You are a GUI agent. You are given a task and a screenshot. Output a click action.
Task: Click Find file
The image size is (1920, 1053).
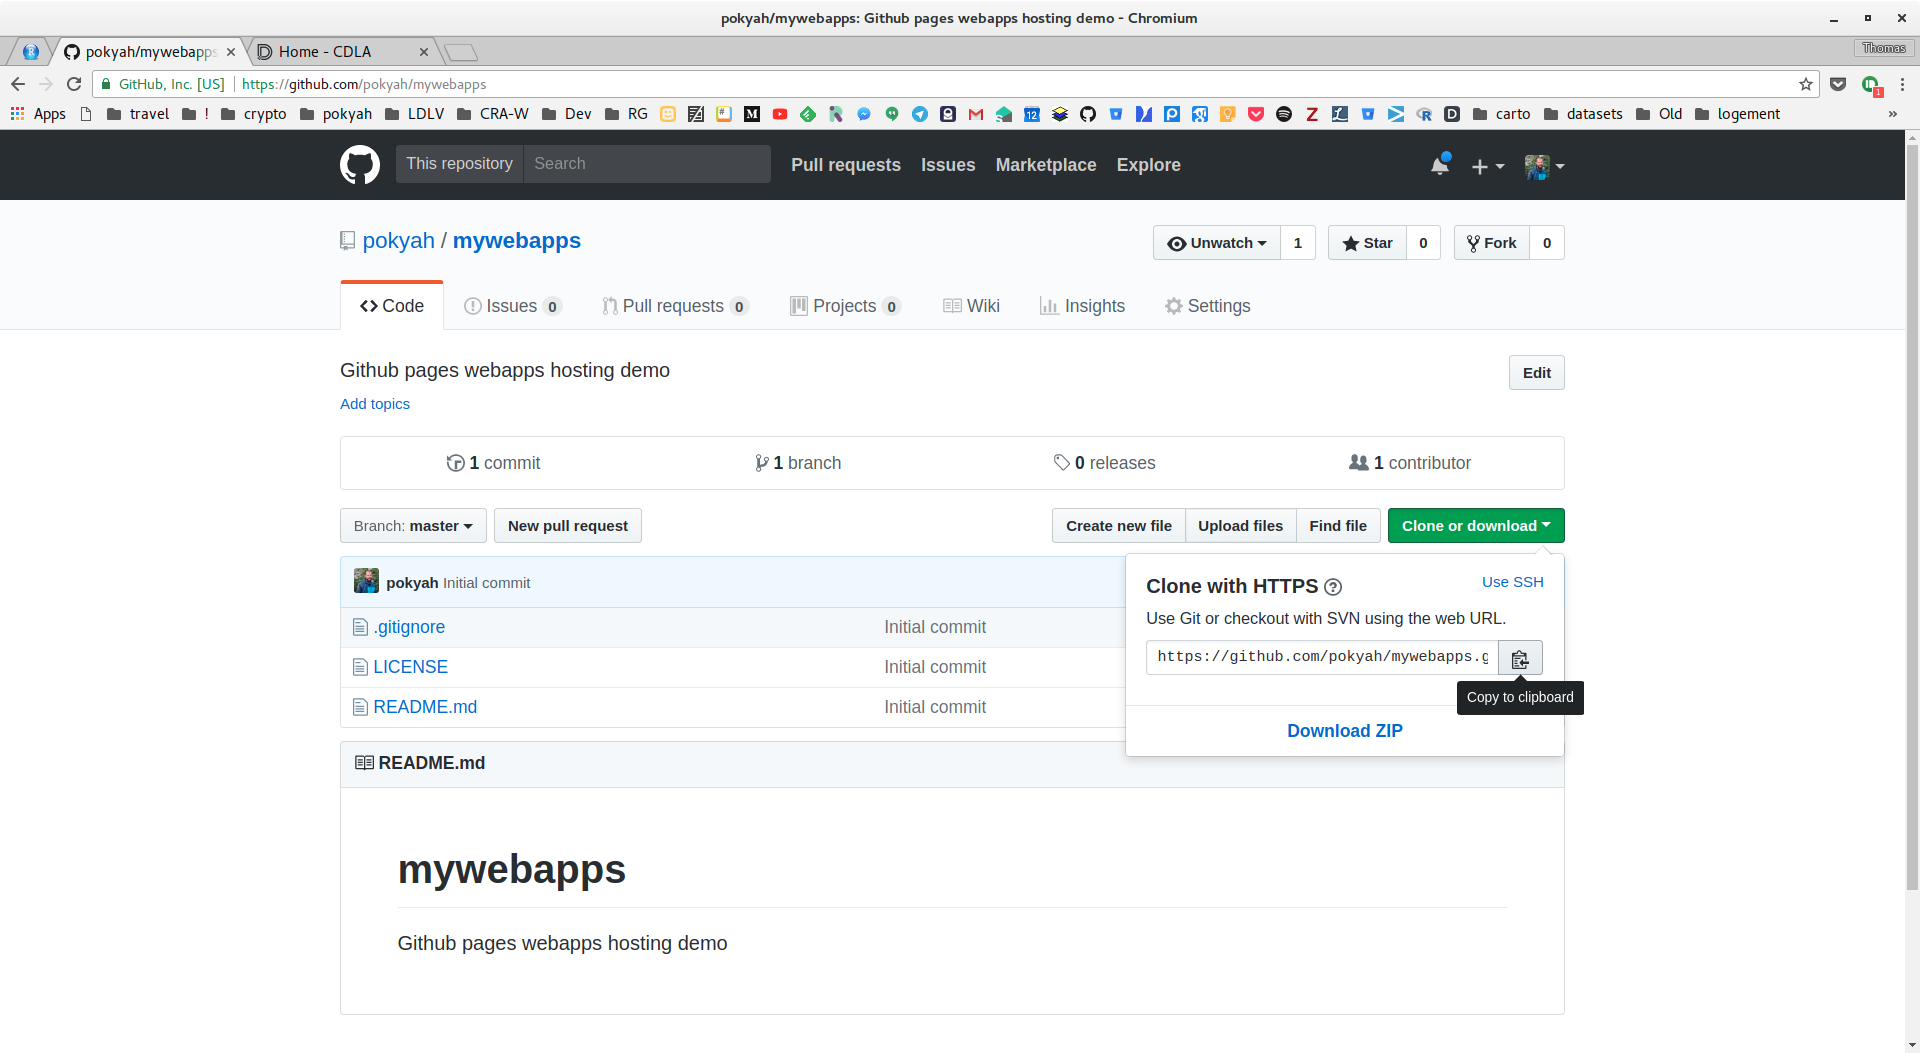click(1338, 526)
